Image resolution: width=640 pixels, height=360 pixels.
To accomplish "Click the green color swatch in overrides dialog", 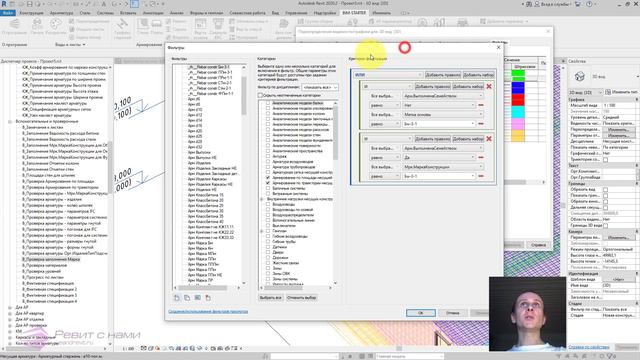I will (518, 75).
